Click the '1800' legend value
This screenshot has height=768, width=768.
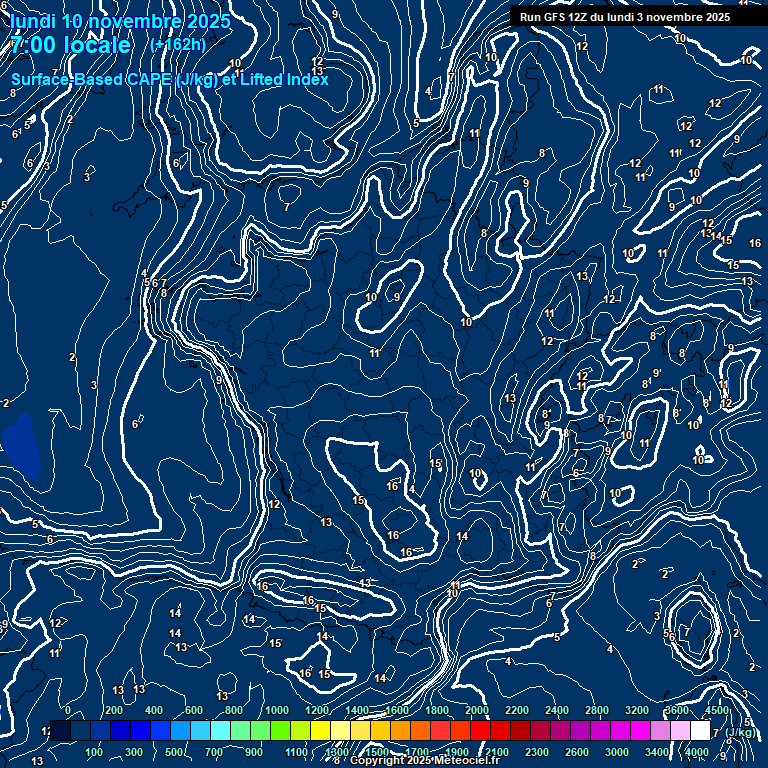(x=437, y=710)
